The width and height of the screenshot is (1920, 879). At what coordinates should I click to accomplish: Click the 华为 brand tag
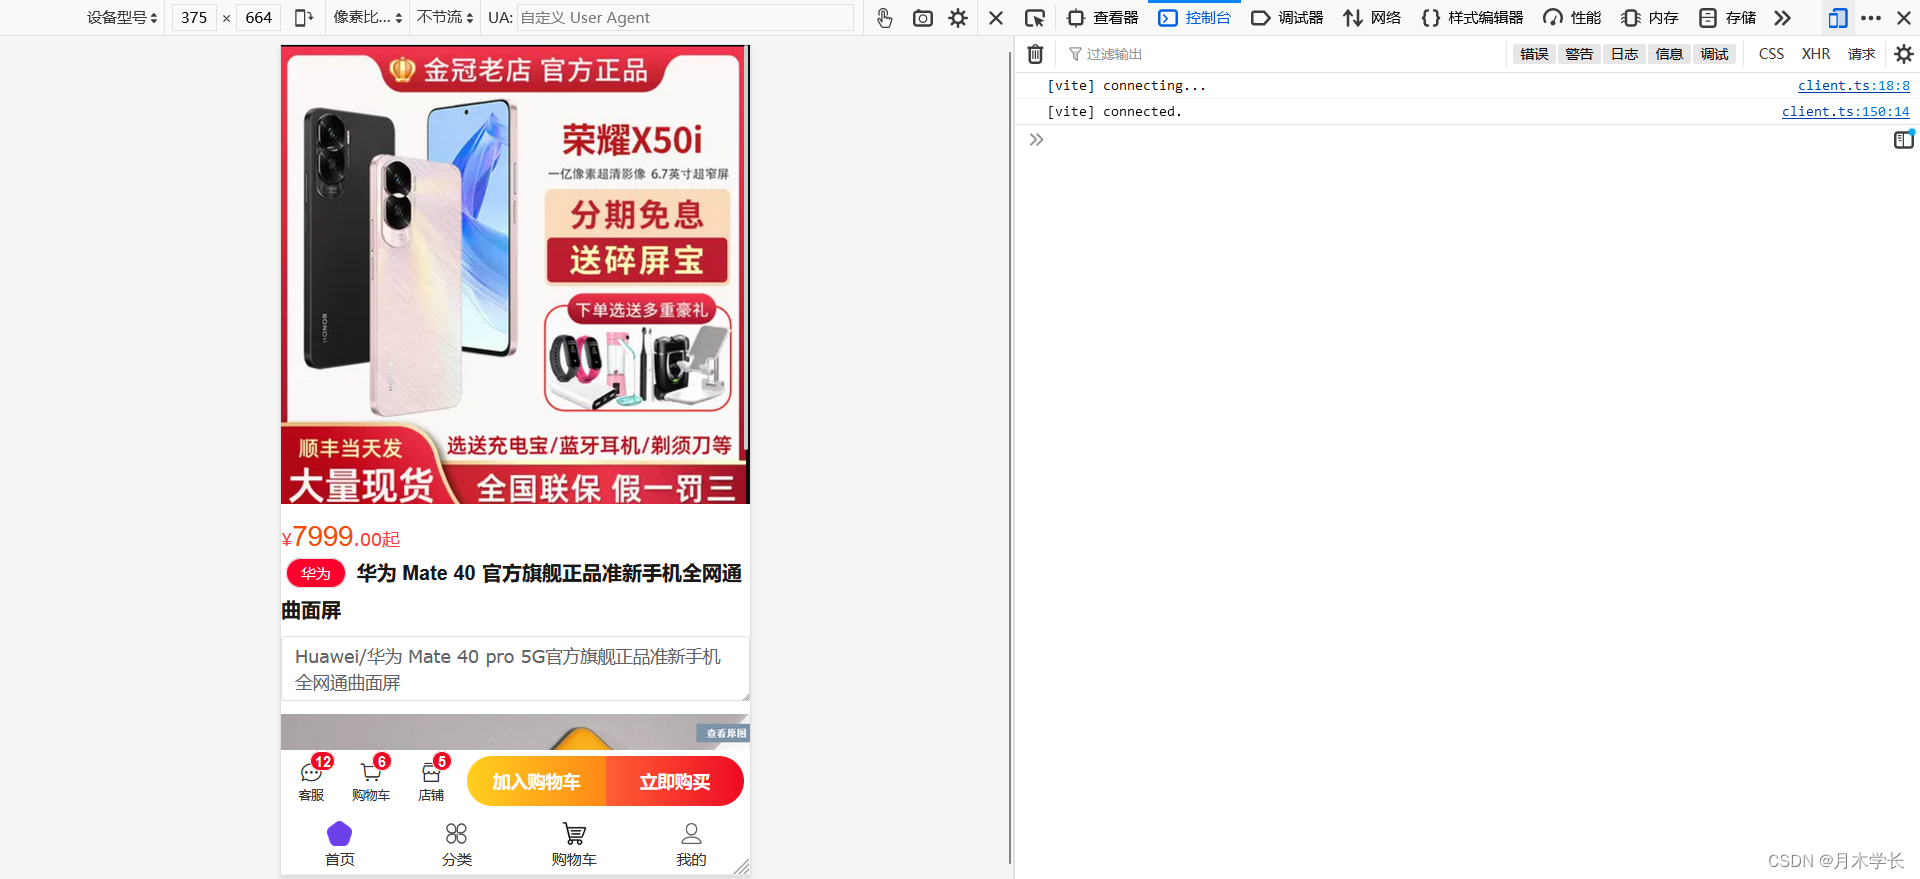coord(316,573)
